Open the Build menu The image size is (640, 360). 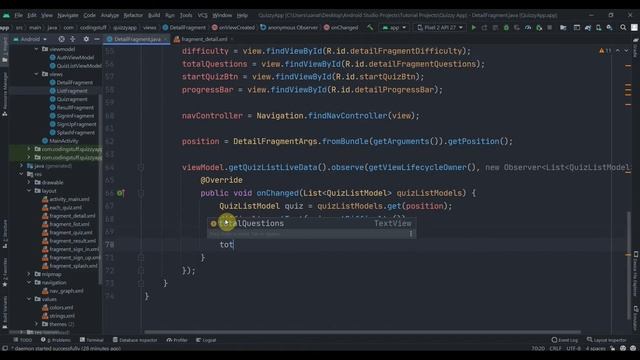(154, 15)
